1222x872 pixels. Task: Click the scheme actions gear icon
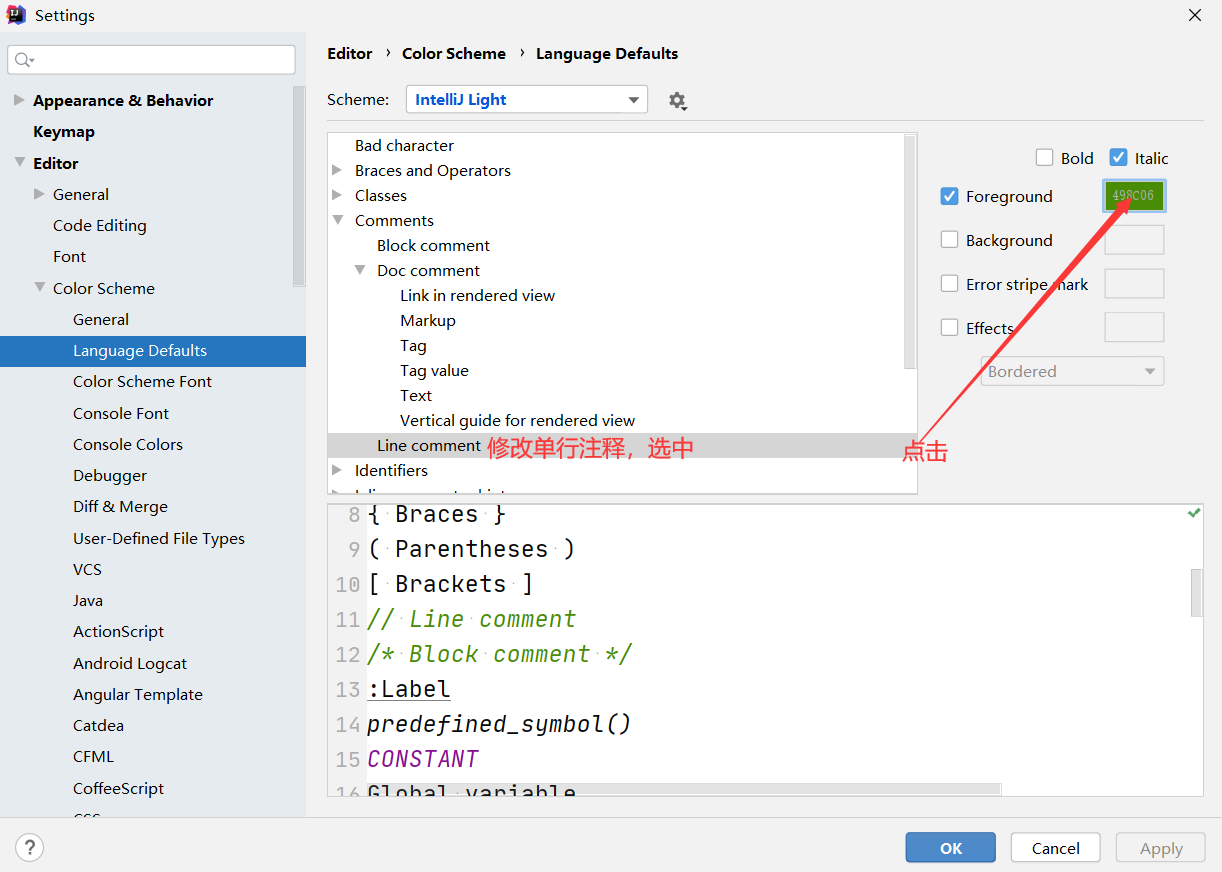[677, 100]
